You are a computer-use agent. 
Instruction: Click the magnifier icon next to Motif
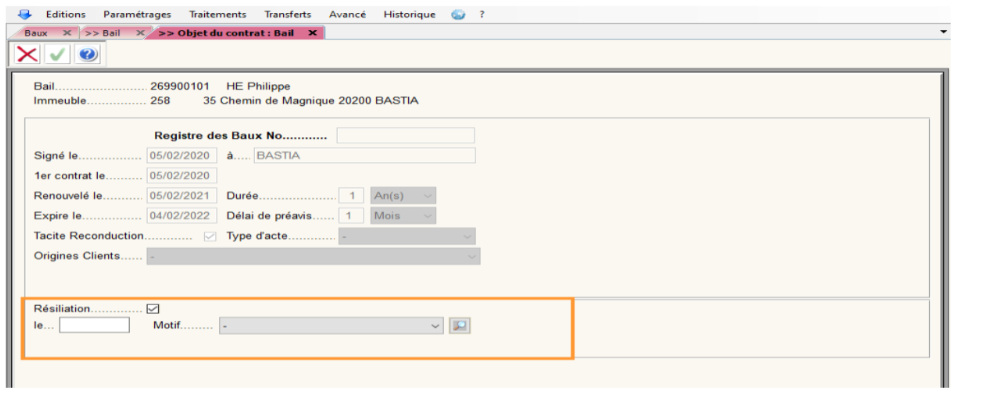tap(459, 325)
